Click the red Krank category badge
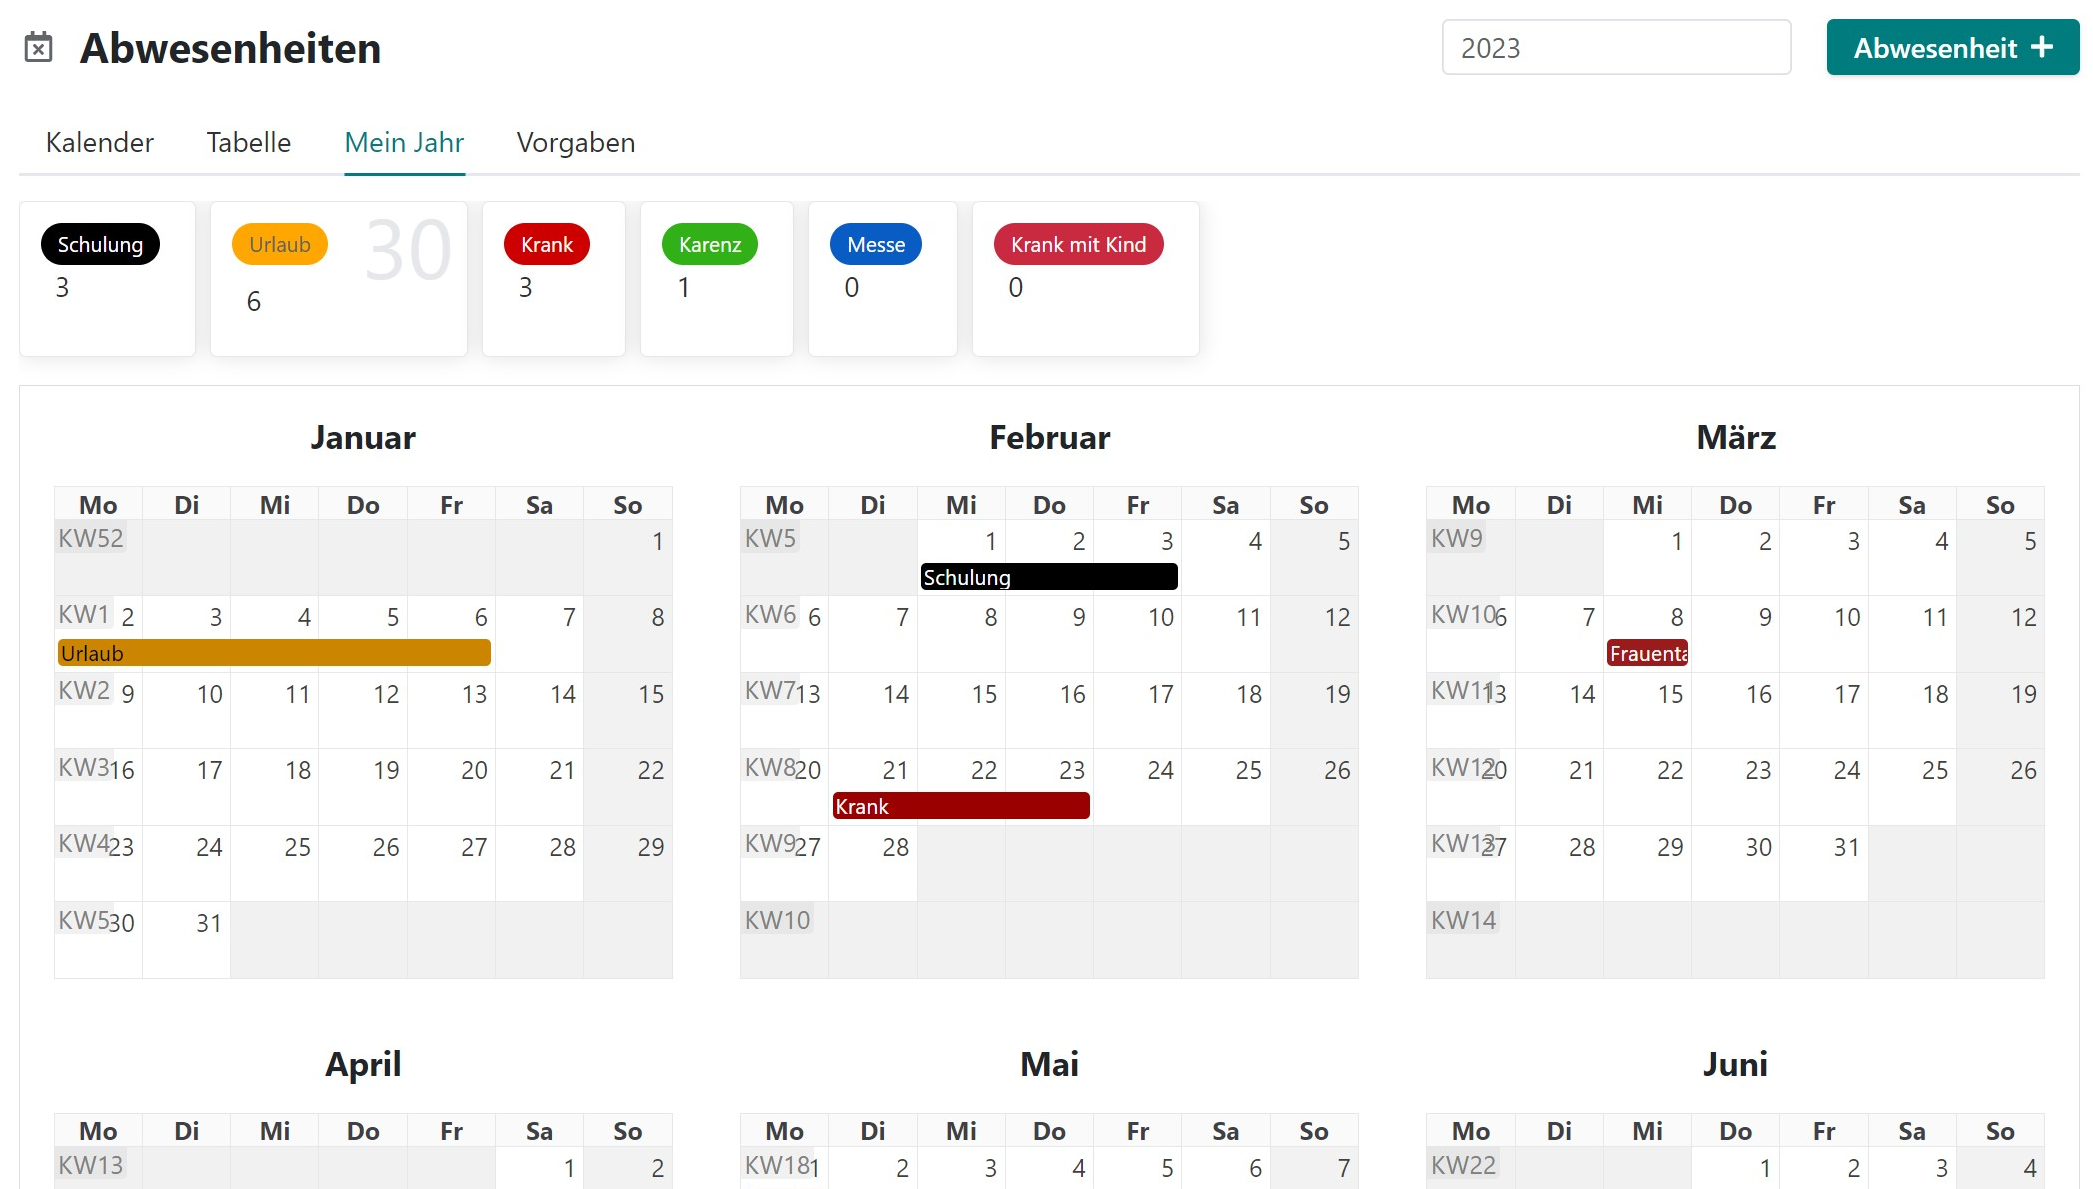 (546, 244)
